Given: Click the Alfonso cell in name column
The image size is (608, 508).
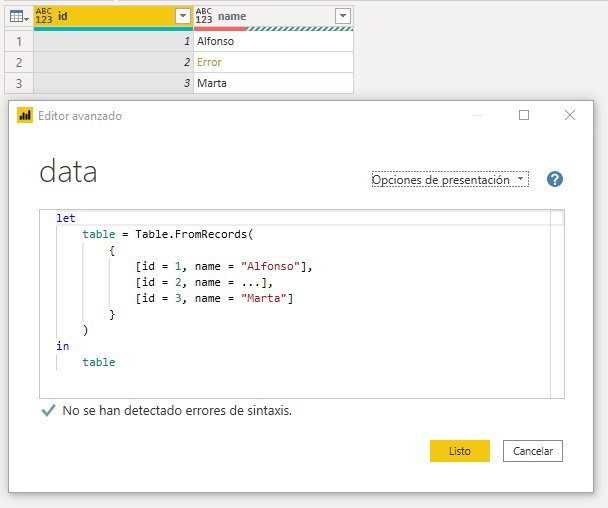Looking at the screenshot, I should tap(273, 41).
